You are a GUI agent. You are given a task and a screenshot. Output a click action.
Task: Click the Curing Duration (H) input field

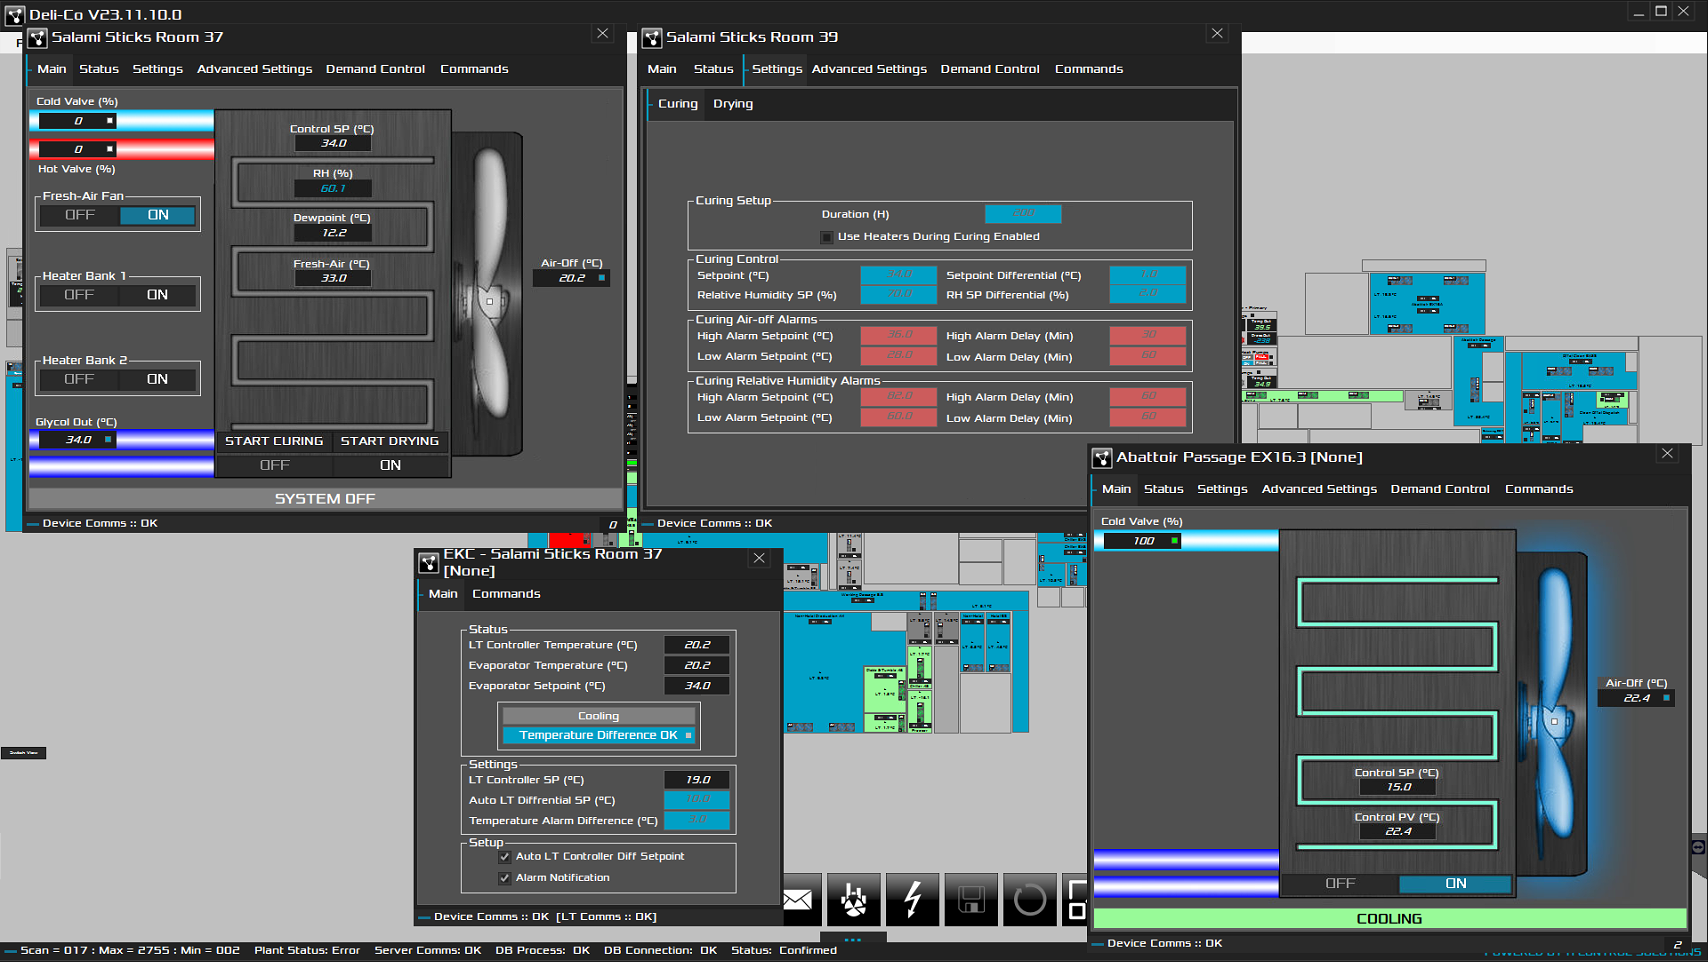1023,214
